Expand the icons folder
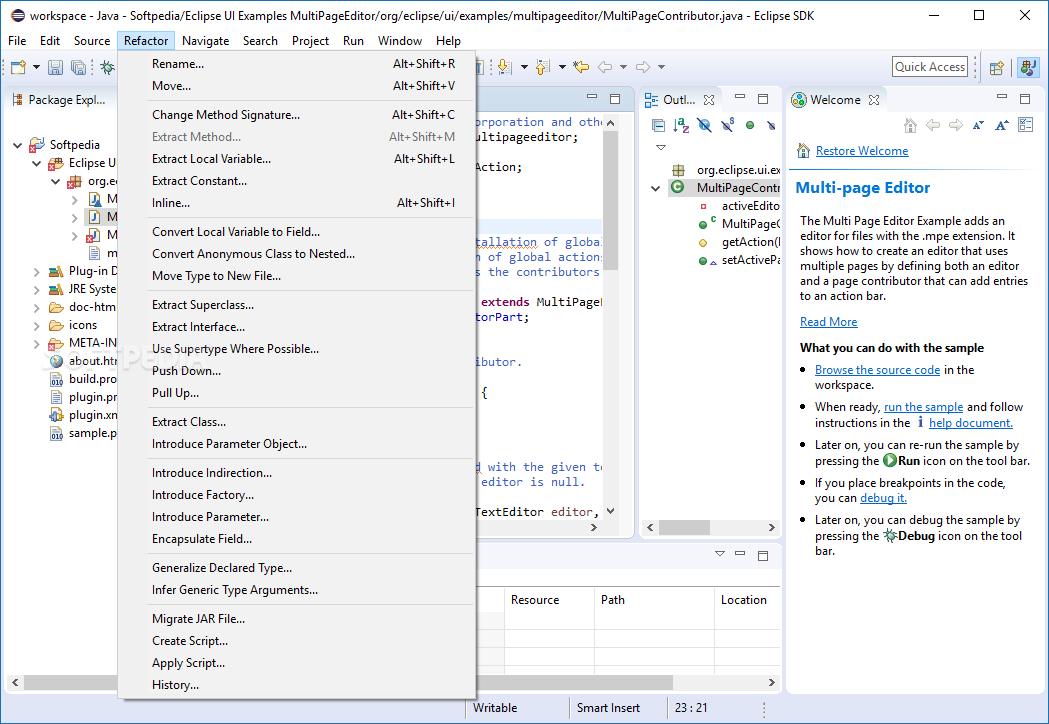The width and height of the screenshot is (1049, 724). [x=37, y=326]
